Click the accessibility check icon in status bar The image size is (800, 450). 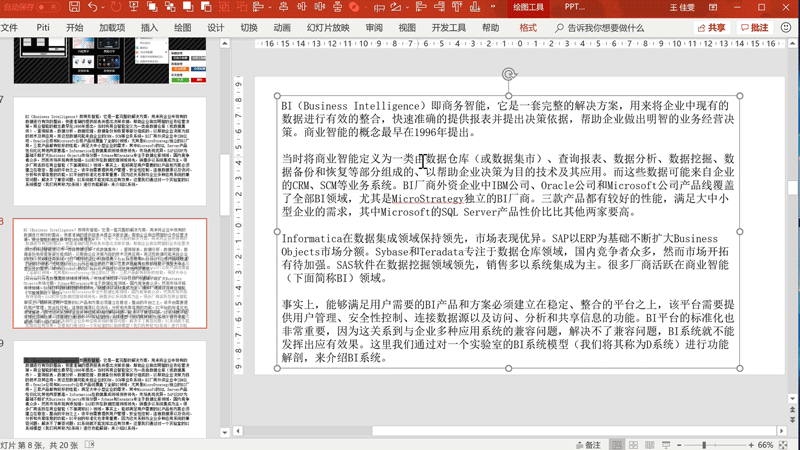click(x=90, y=445)
